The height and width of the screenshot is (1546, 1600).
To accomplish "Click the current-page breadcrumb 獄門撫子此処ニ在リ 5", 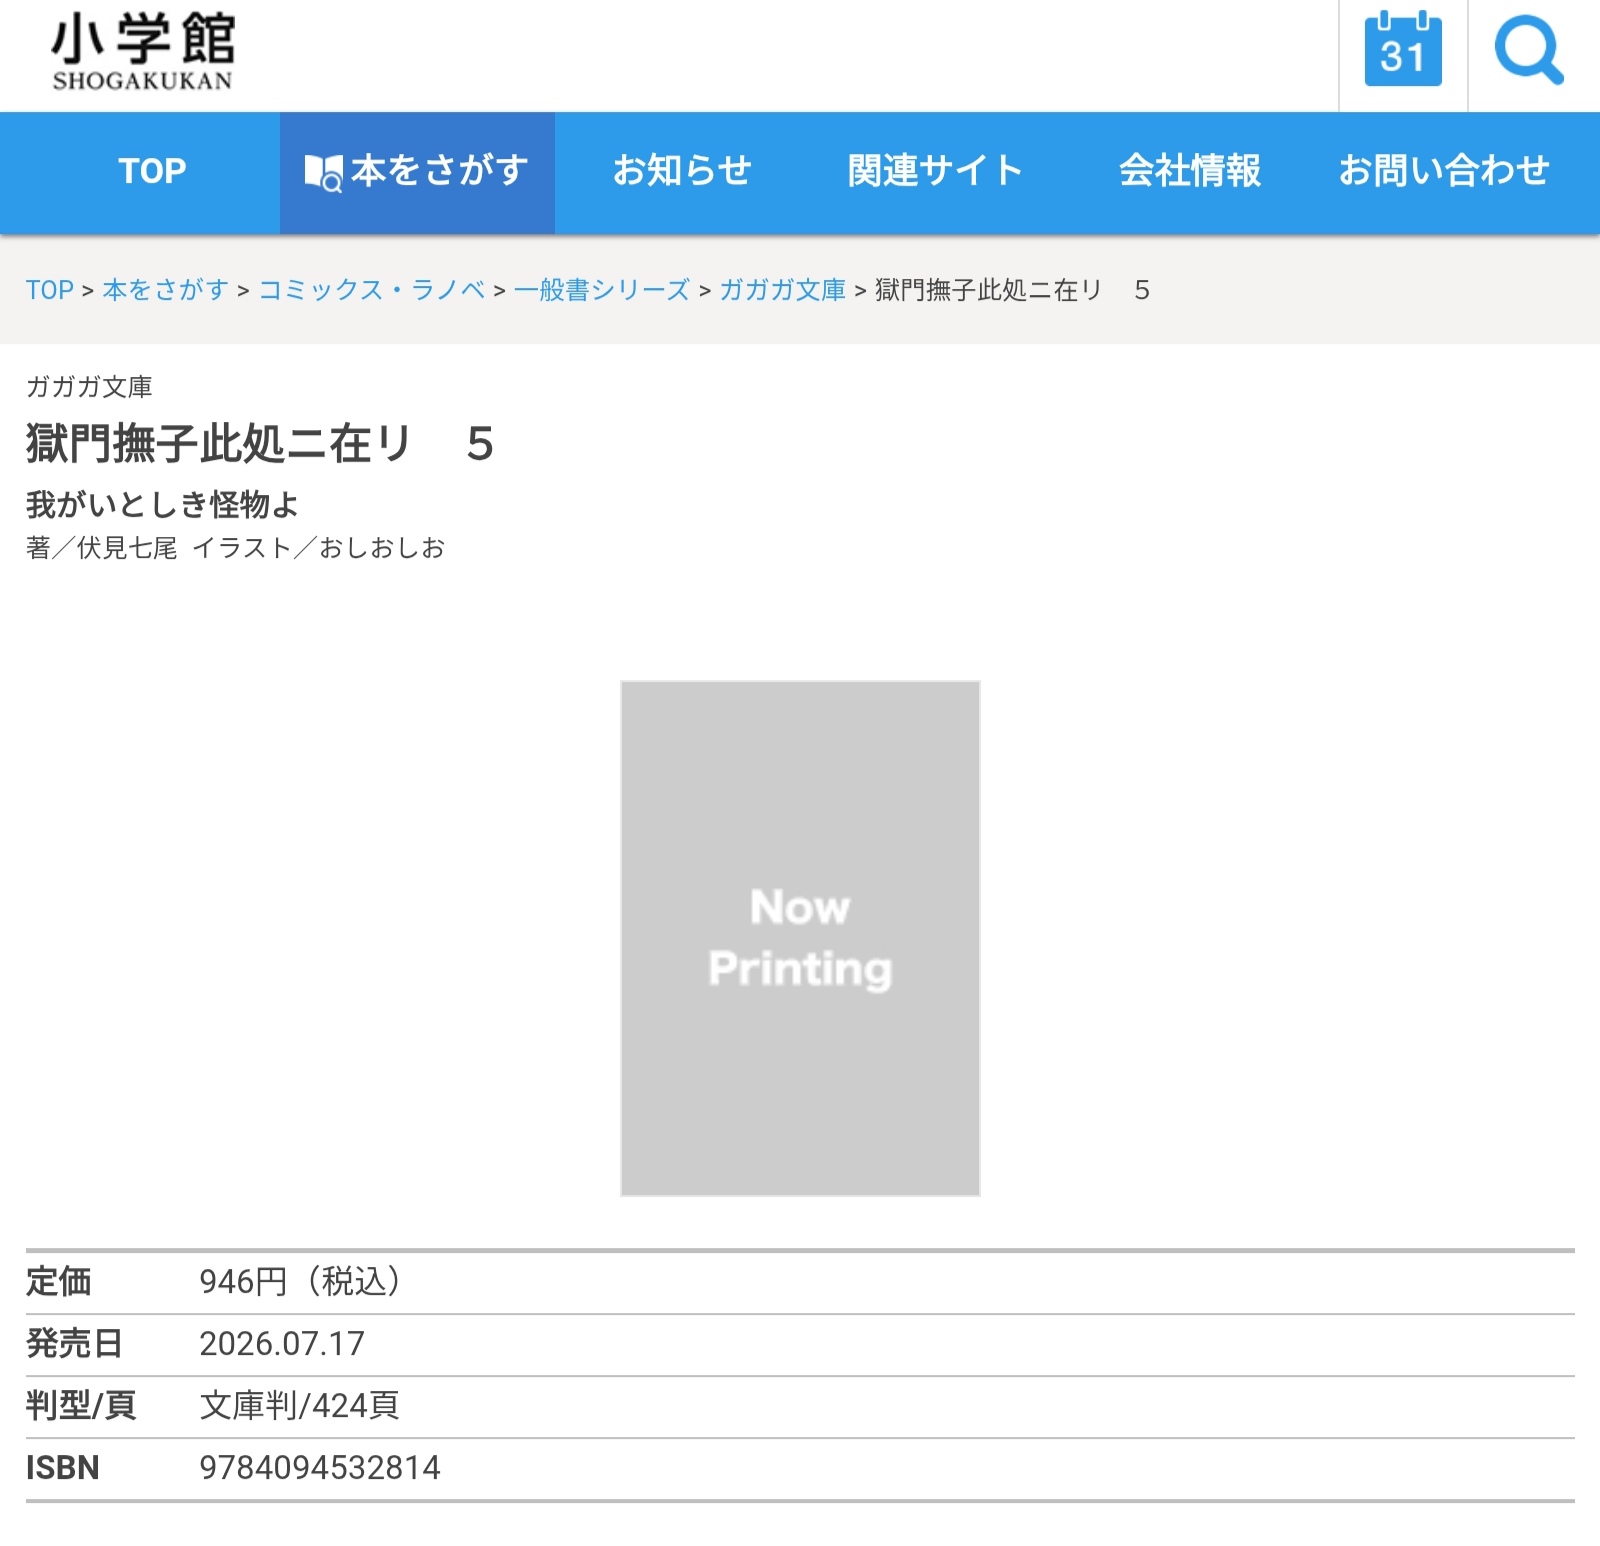I will click(x=1013, y=290).
